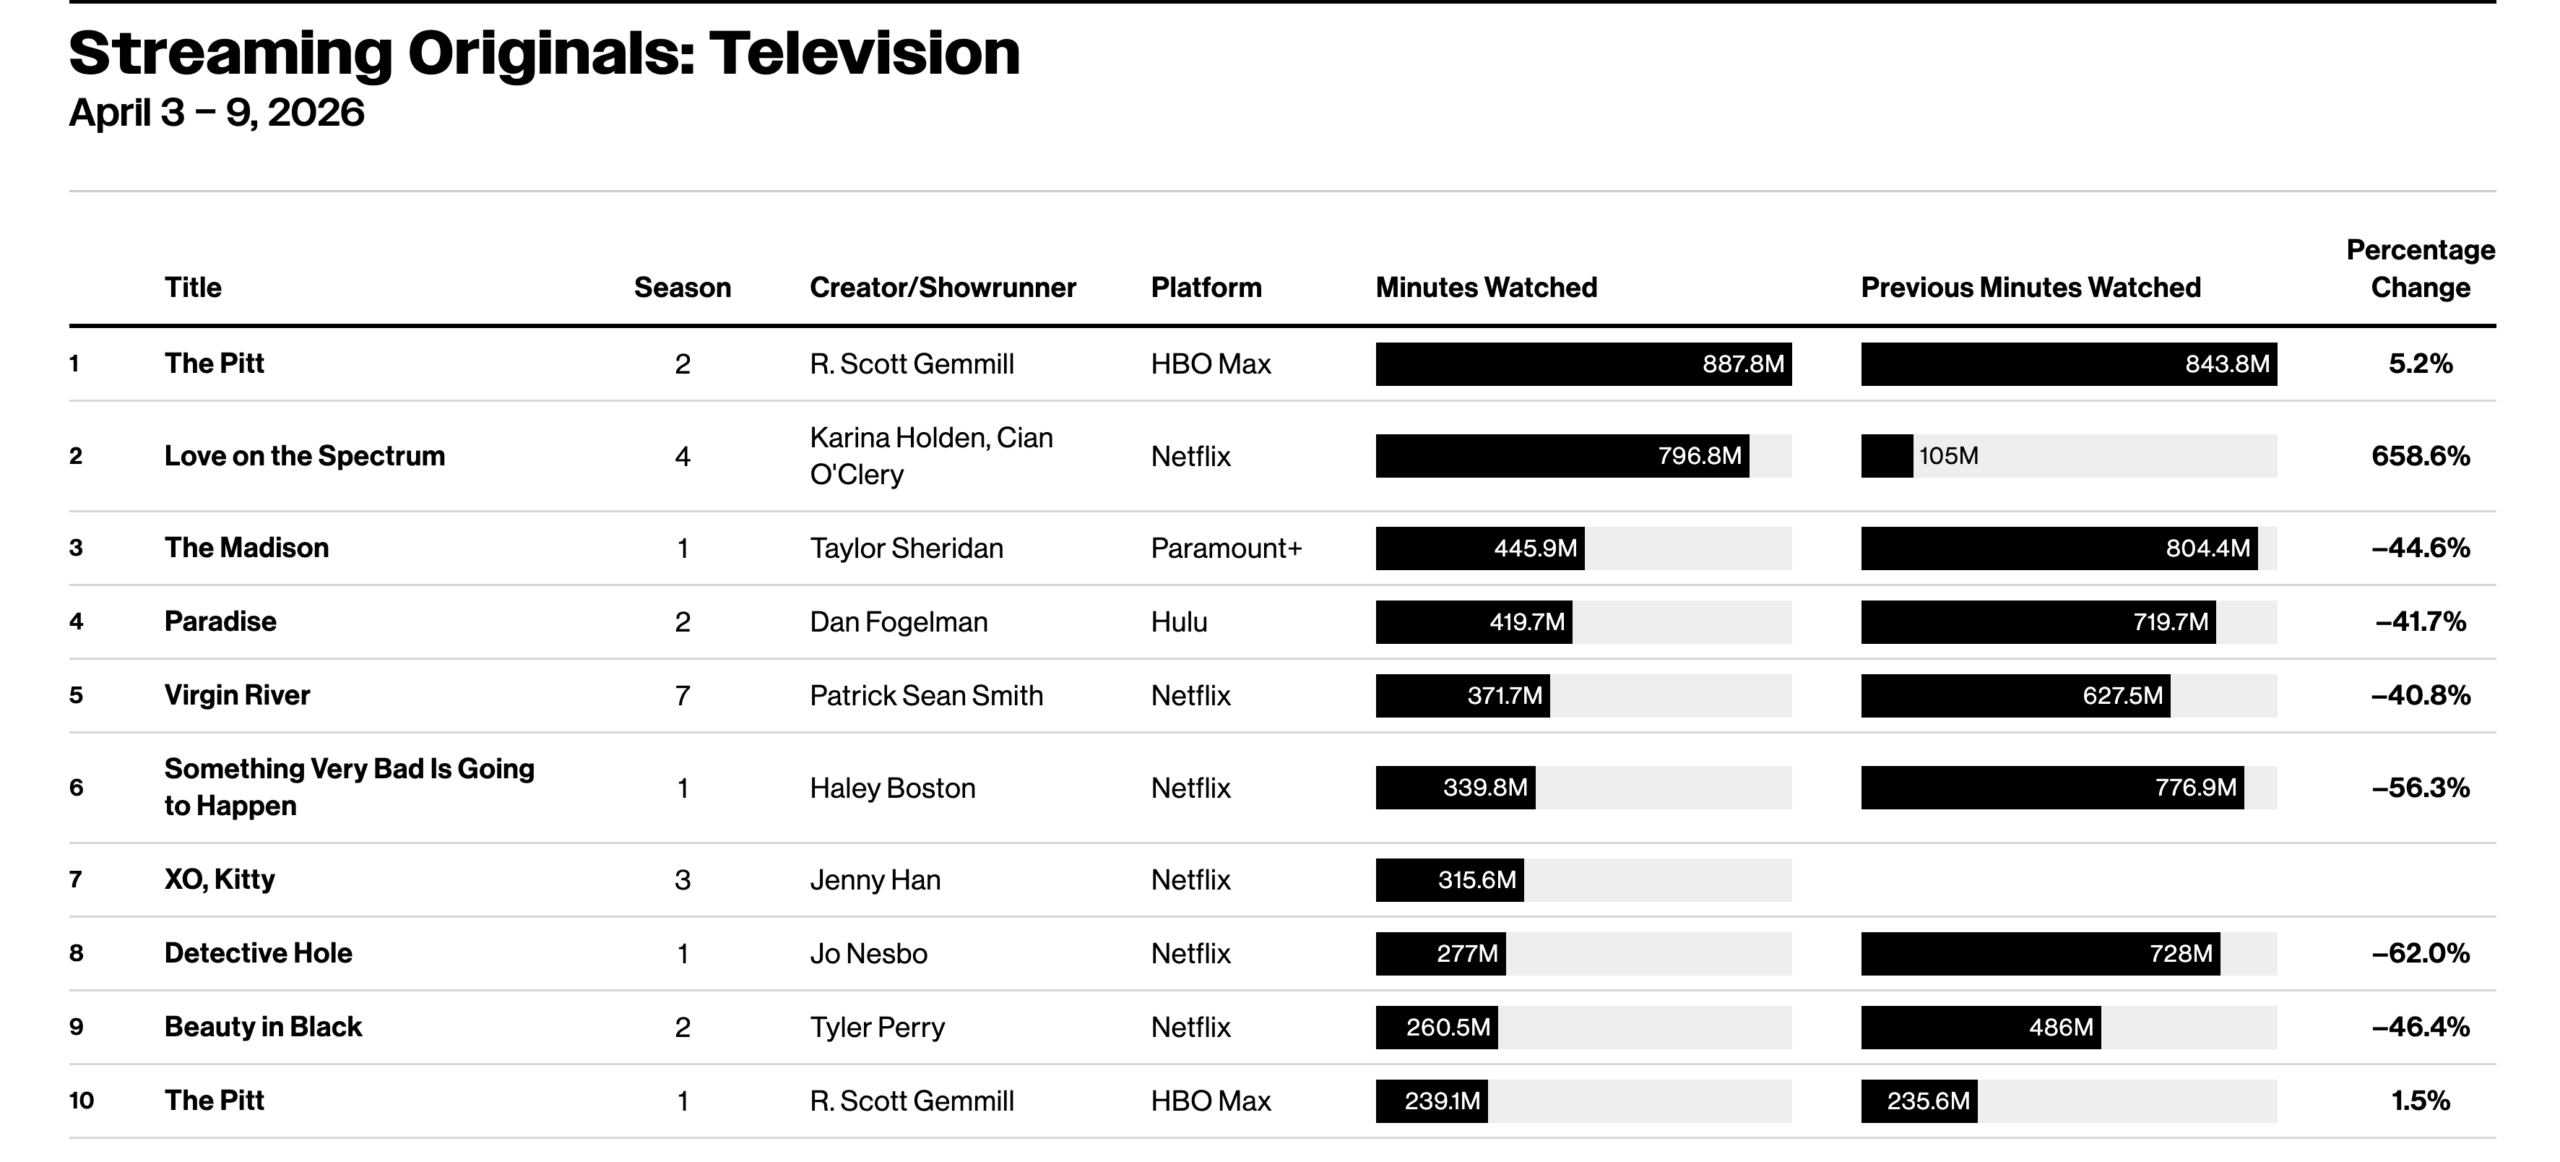
Task: Click the XO, Kitty title
Action: 219,879
